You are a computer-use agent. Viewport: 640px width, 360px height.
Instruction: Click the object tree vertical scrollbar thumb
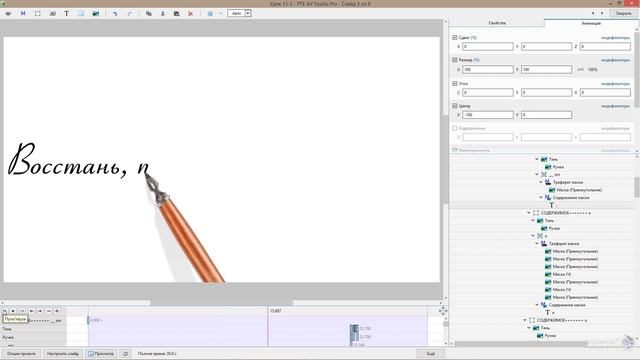point(637,187)
